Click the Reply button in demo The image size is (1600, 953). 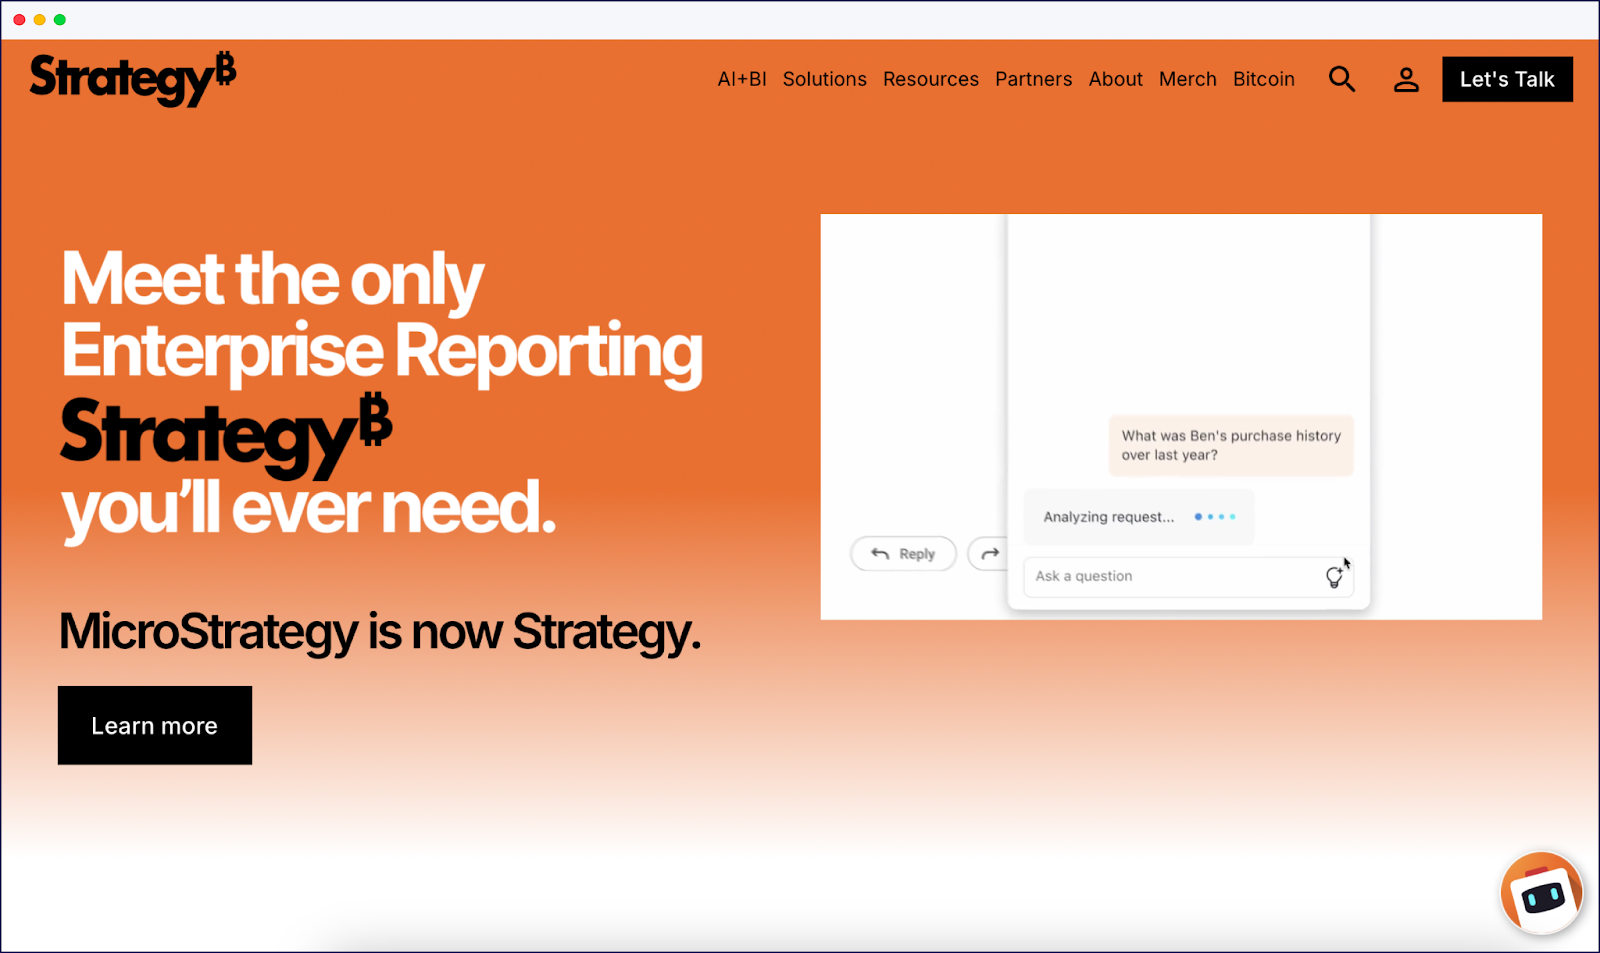pyautogui.click(x=903, y=554)
